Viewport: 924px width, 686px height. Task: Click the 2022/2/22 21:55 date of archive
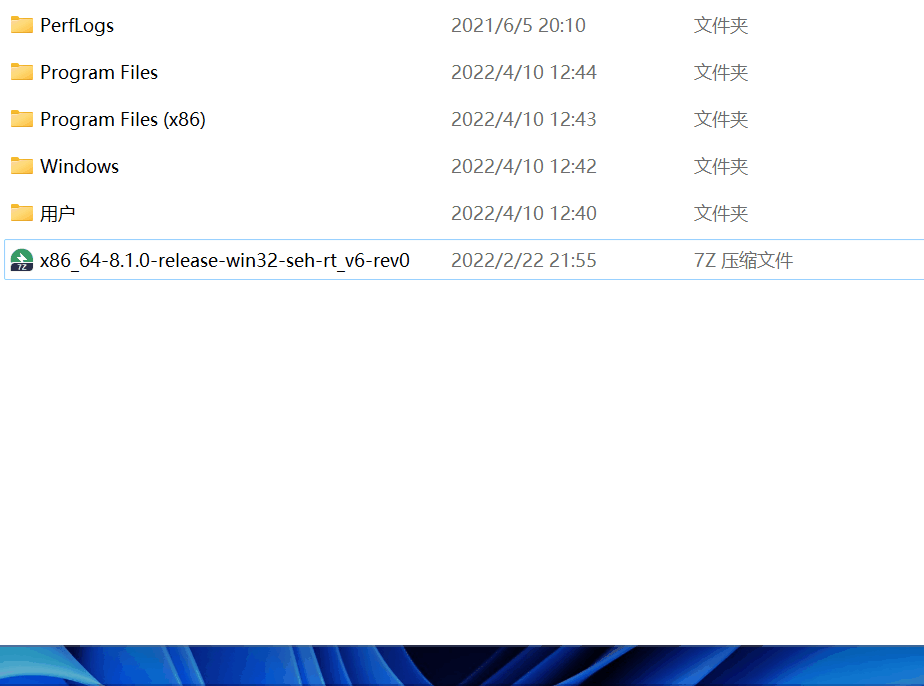[524, 260]
